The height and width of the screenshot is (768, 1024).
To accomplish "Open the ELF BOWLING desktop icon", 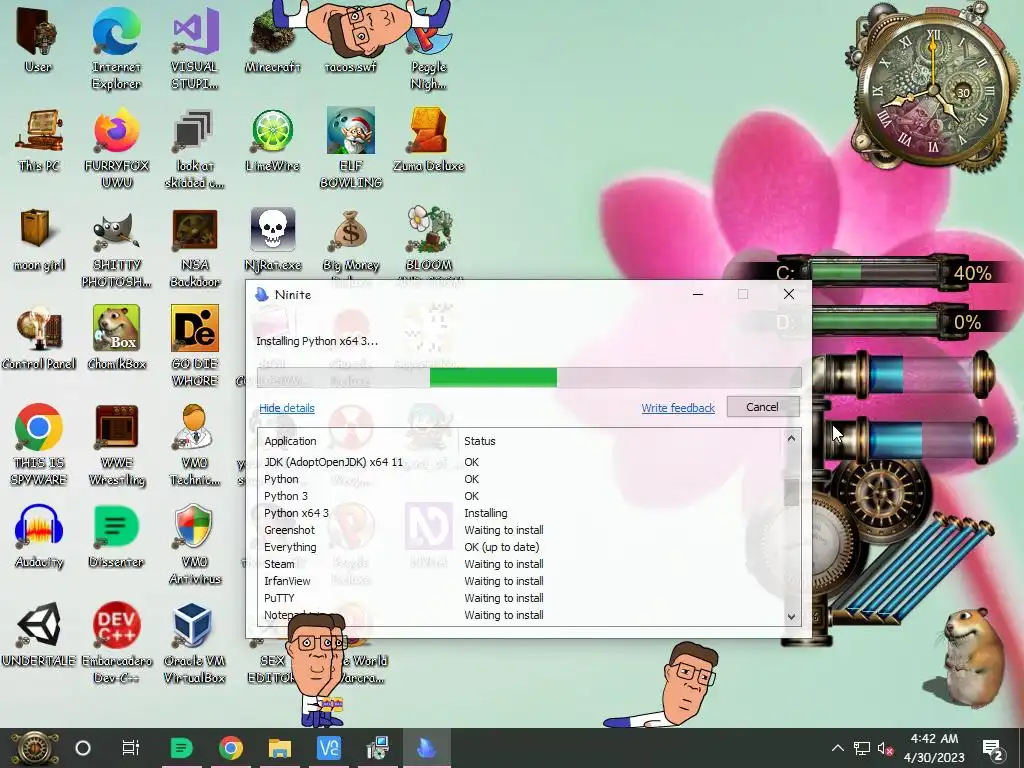I will click(x=351, y=148).
